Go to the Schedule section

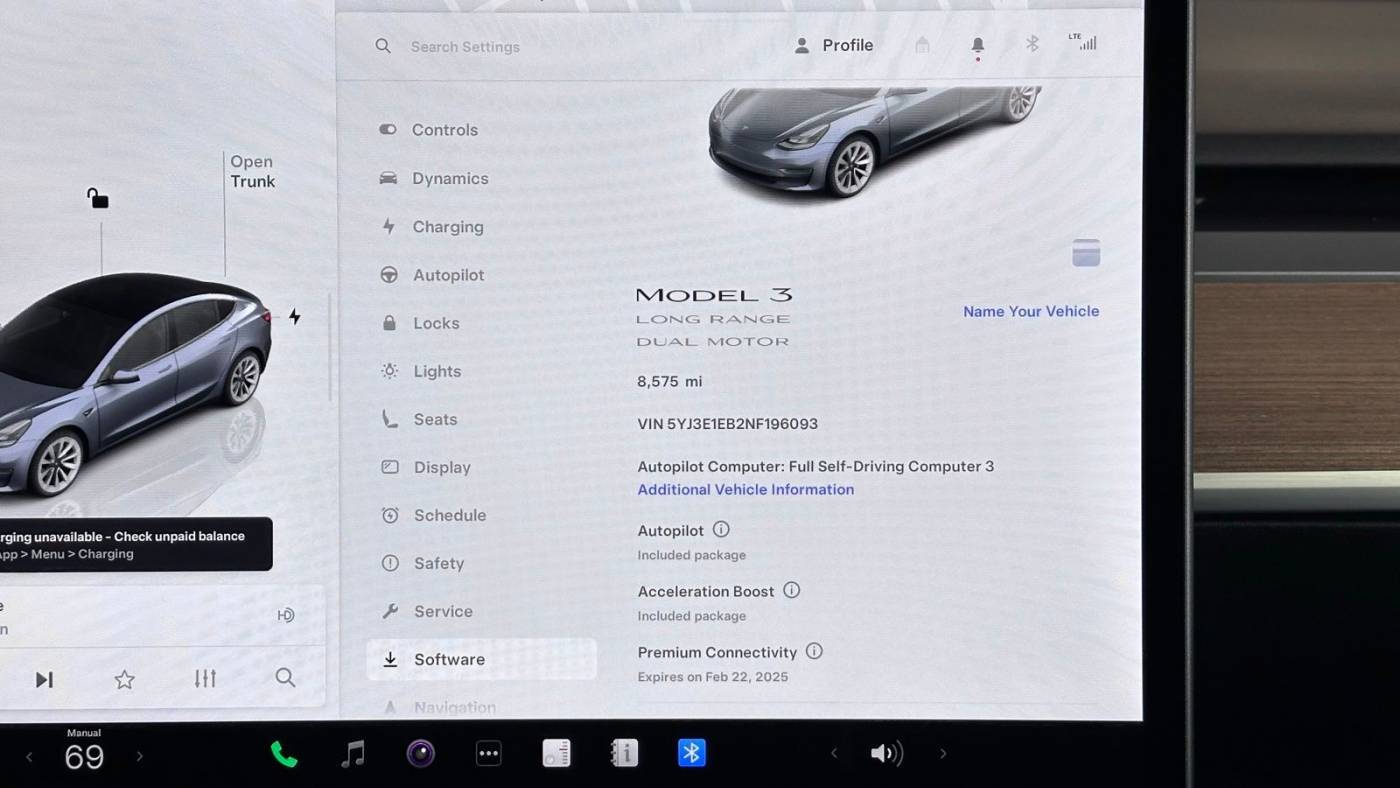pos(433,515)
